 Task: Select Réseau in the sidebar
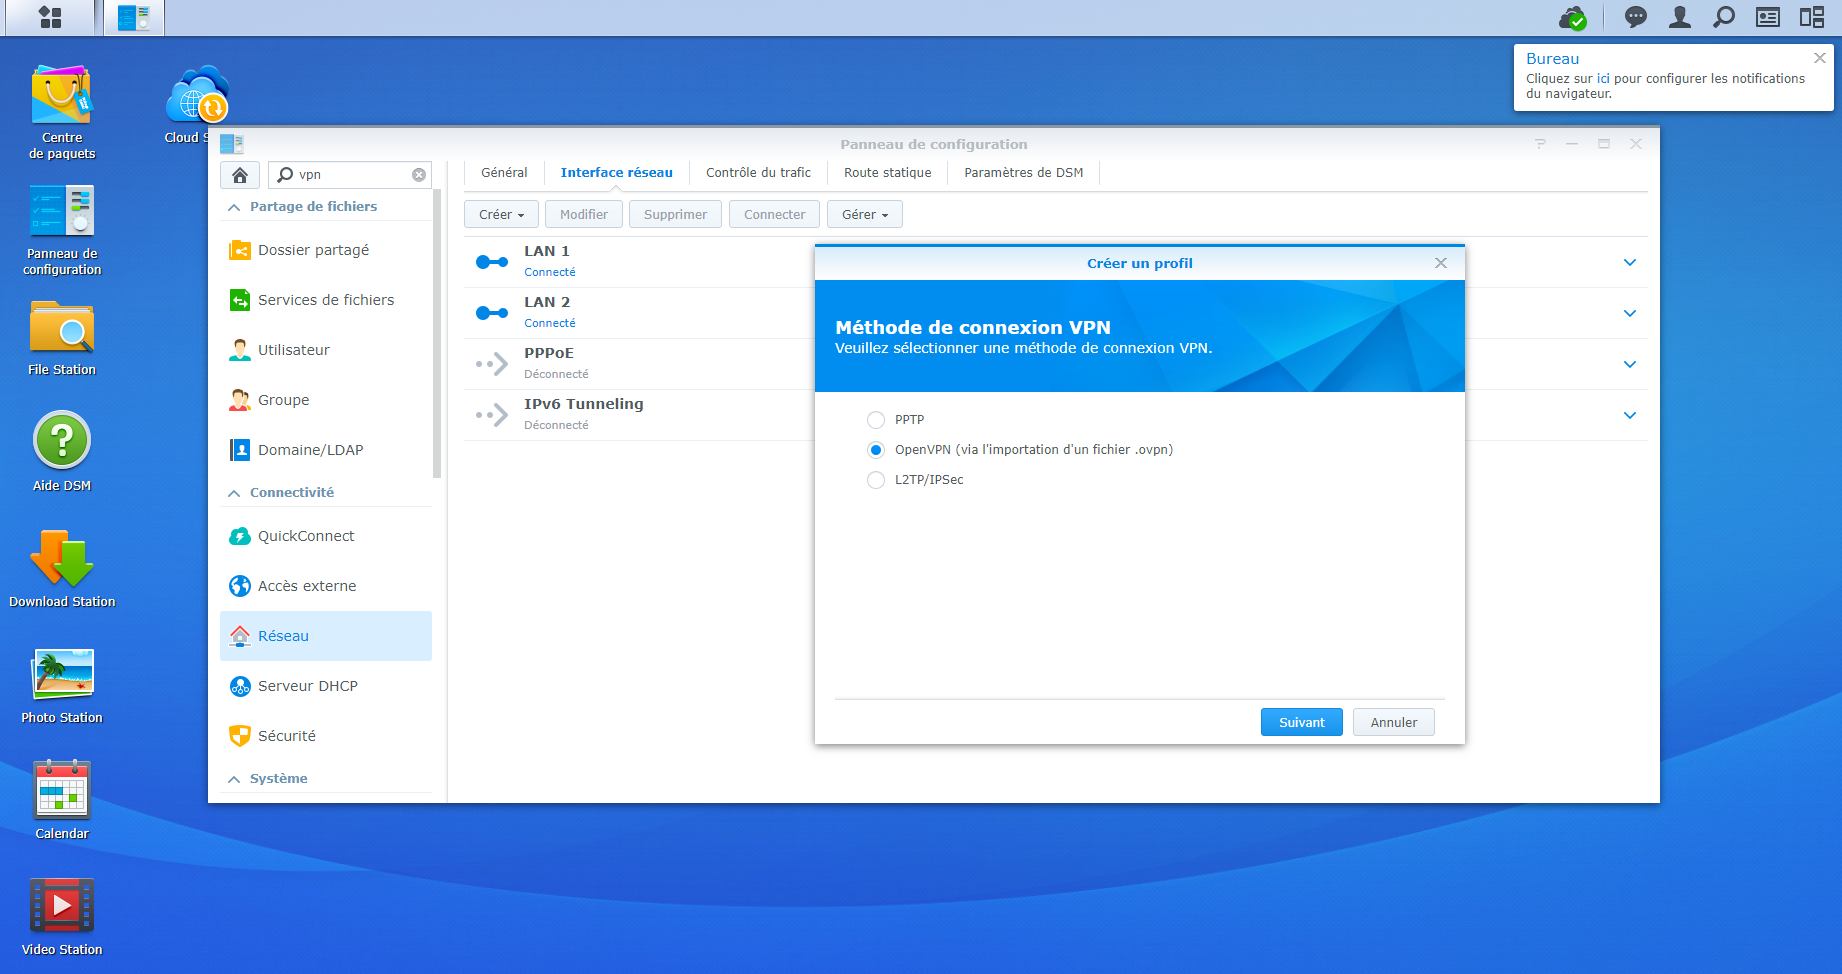click(x=326, y=636)
